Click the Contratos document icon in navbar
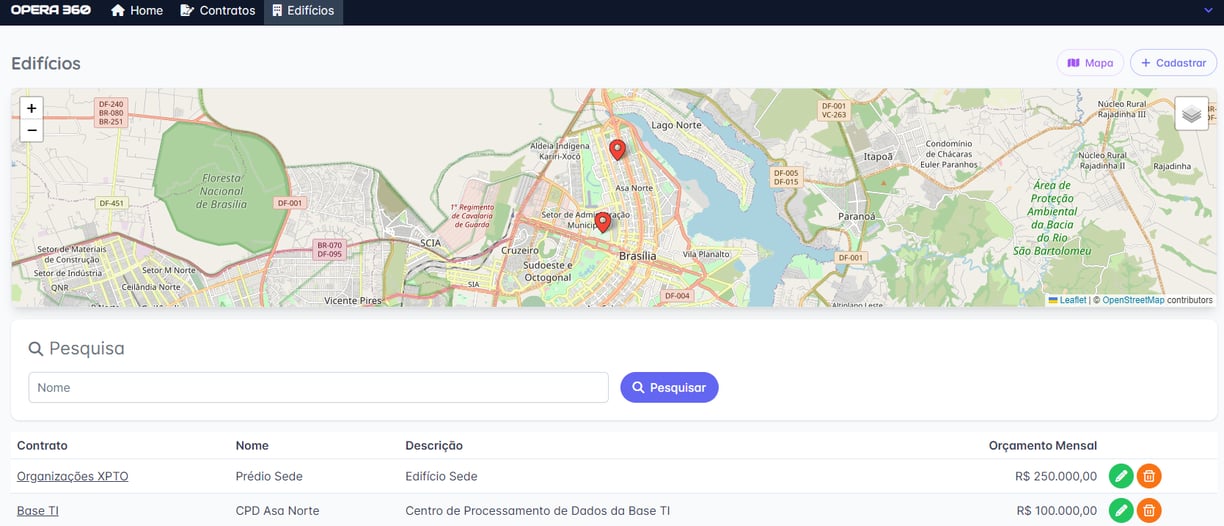 tap(187, 10)
